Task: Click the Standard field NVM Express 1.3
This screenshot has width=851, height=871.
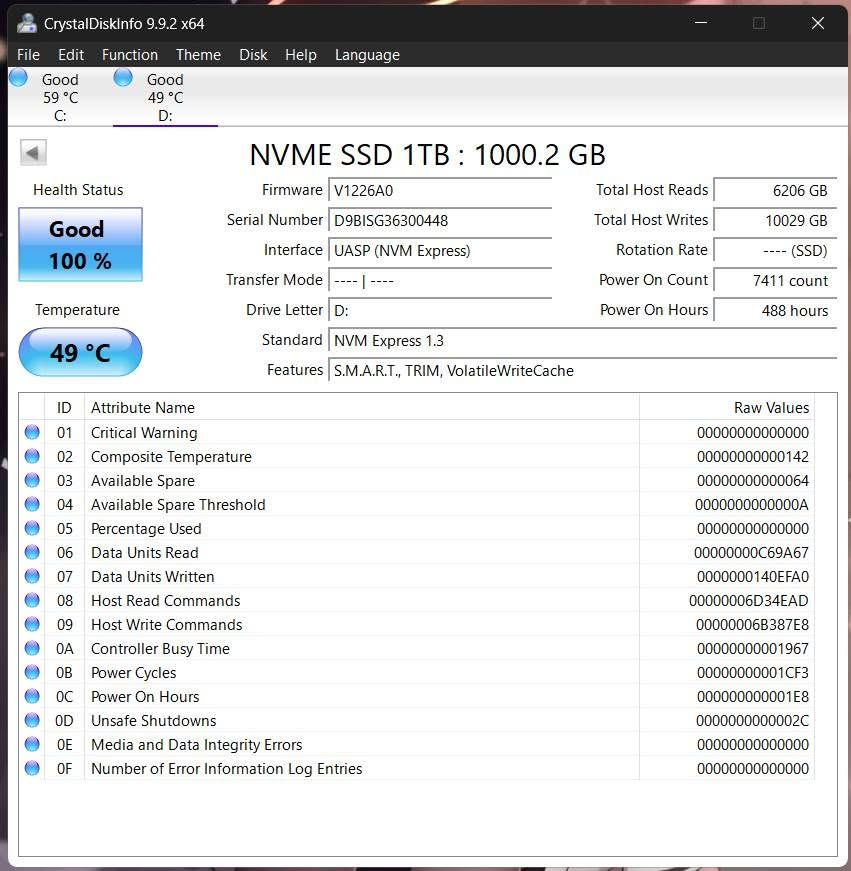Action: (583, 341)
